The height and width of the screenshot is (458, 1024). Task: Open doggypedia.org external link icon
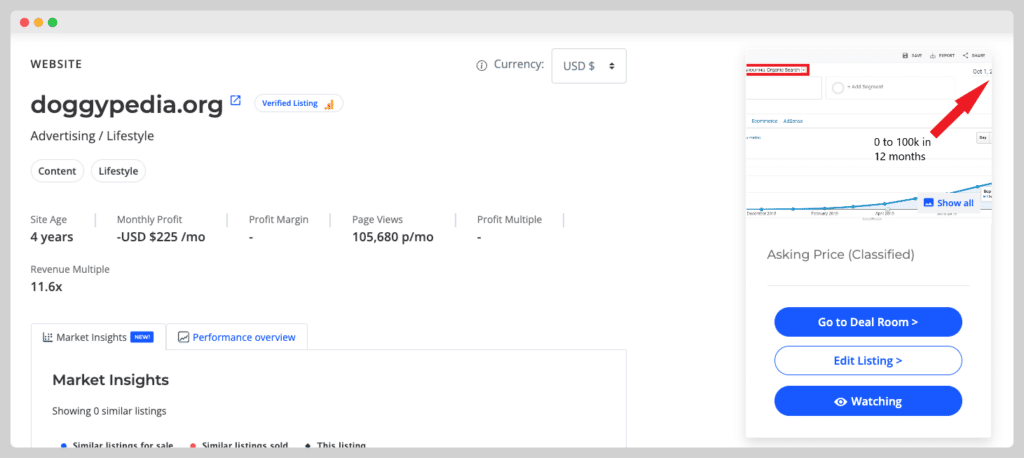tap(236, 101)
